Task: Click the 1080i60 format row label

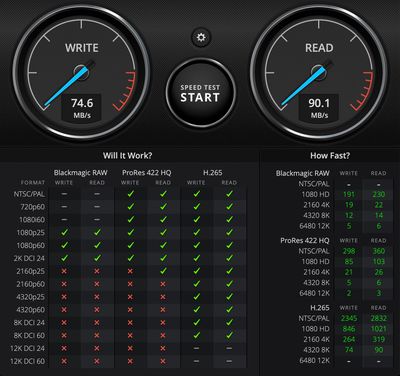Action: (x=32, y=220)
